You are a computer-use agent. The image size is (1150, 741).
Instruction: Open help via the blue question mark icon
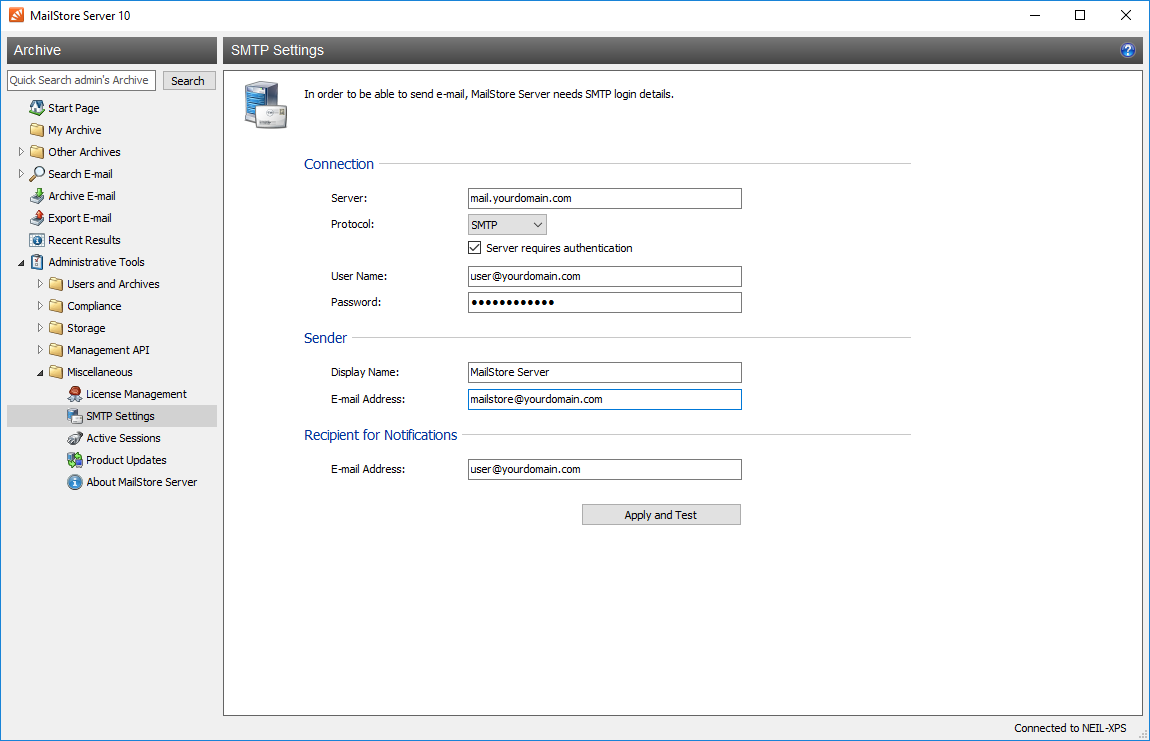point(1128,50)
